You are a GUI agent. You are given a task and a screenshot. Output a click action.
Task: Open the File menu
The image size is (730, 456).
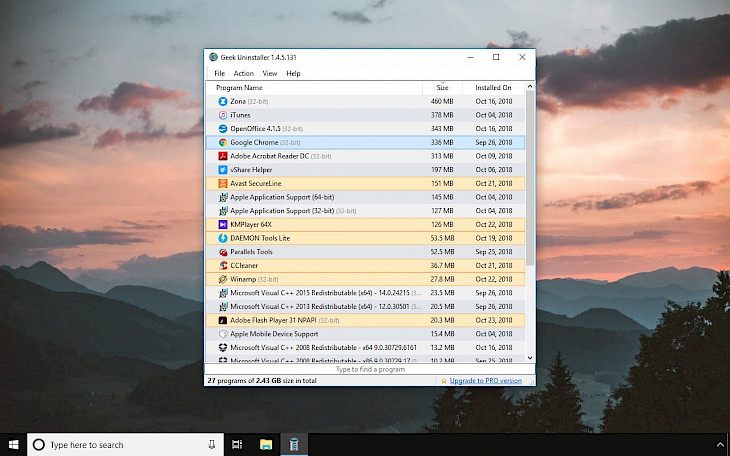pos(219,74)
